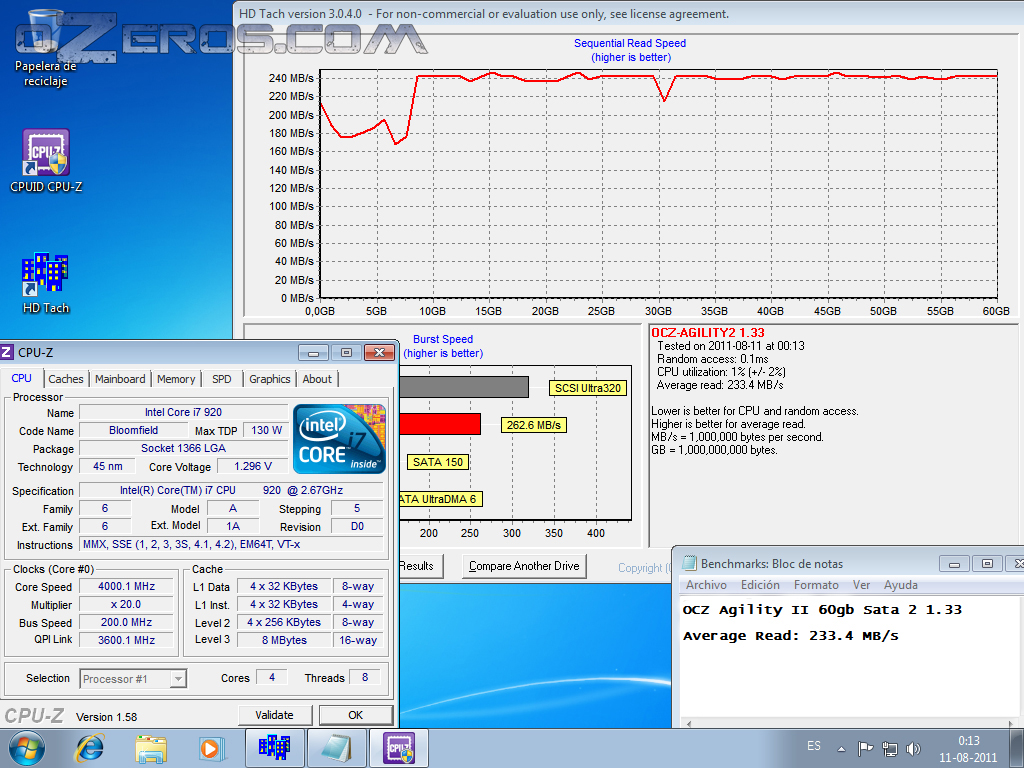Switch to the About tab
This screenshot has height=768, width=1024.
tap(317, 379)
